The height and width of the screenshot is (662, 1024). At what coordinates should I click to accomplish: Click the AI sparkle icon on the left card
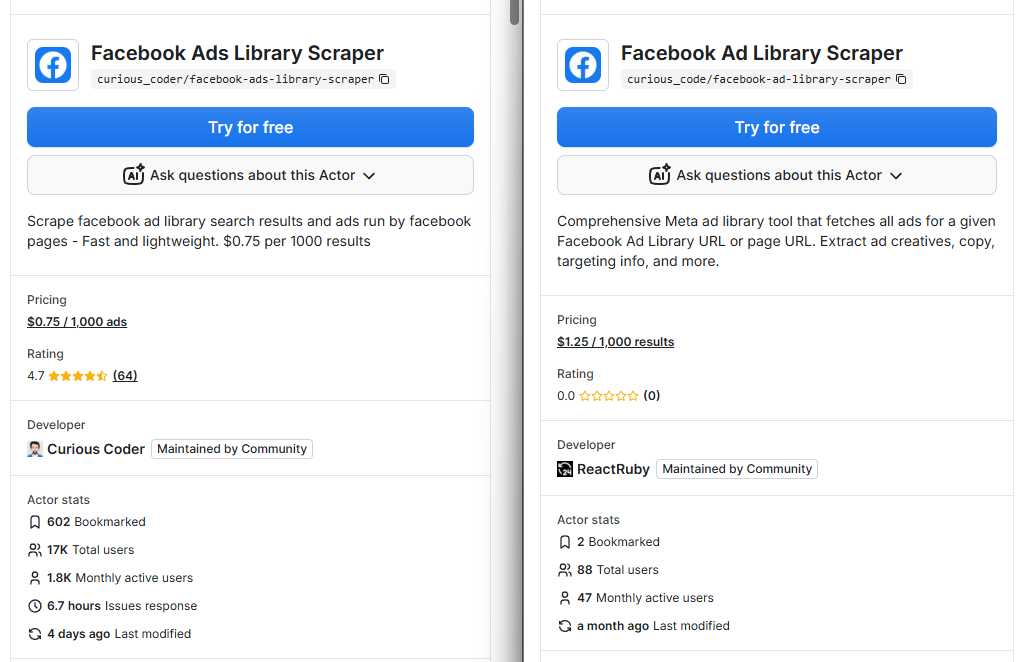[134, 175]
